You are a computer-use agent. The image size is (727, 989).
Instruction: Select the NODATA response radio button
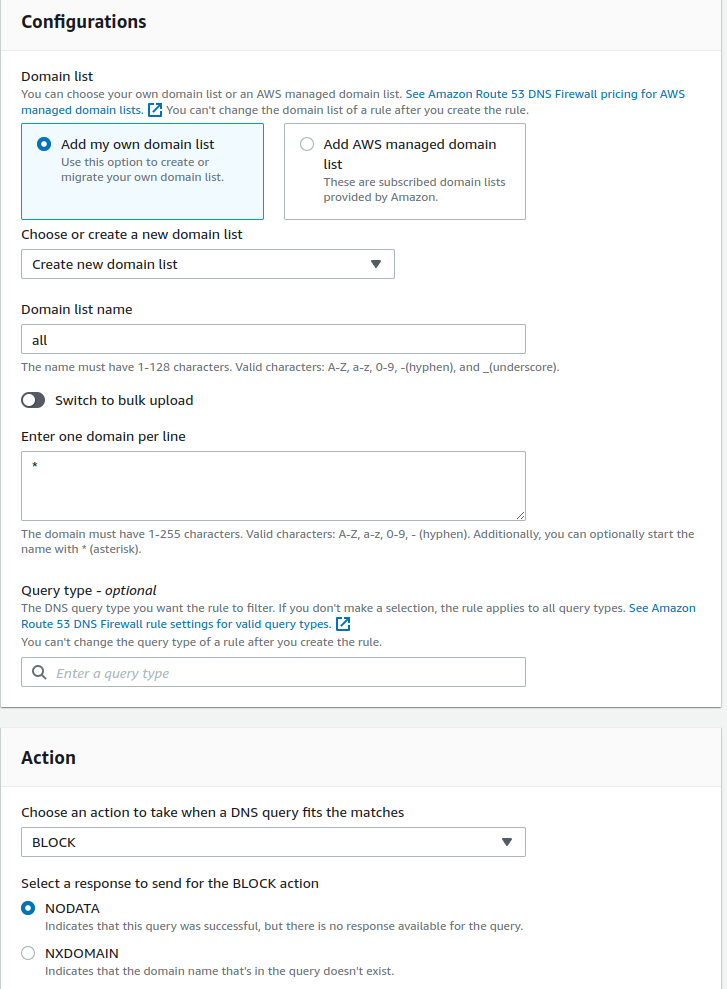(28, 908)
